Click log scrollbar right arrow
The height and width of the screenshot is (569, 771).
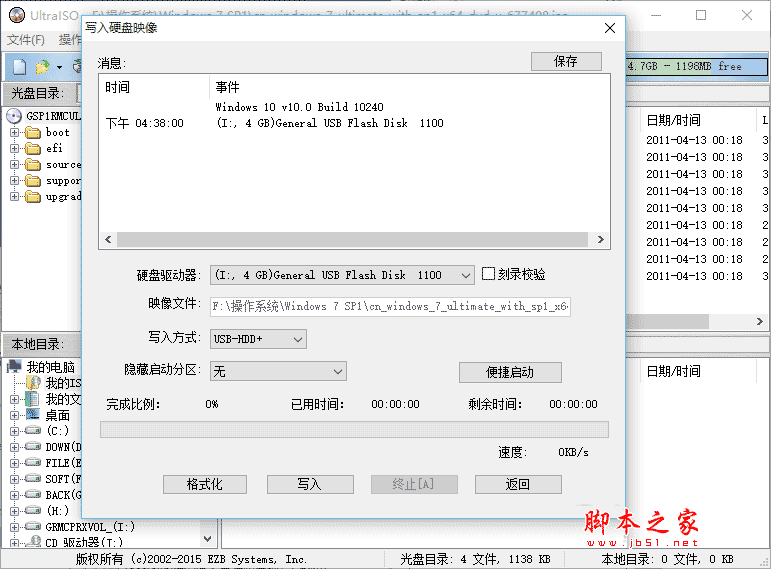pos(600,240)
